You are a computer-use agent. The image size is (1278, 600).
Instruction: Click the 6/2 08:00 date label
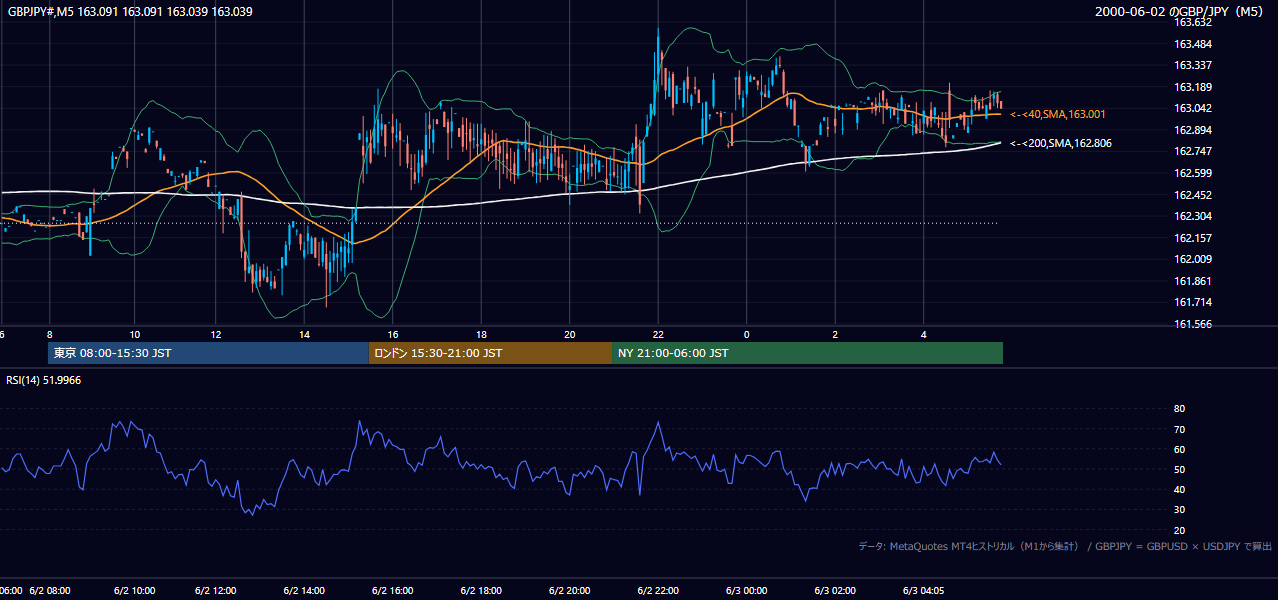50,591
